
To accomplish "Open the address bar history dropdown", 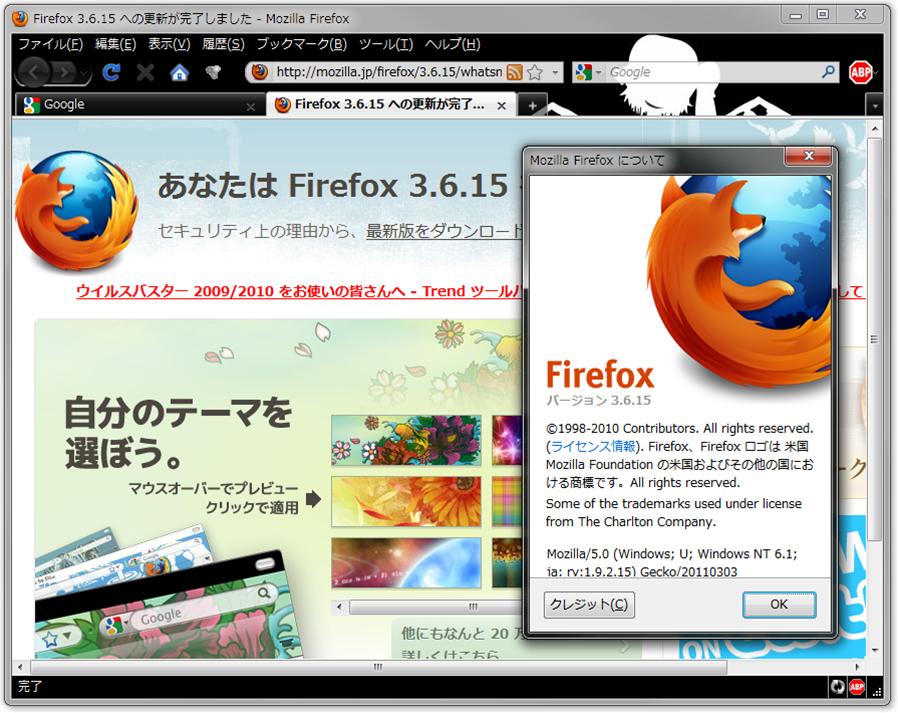I will point(555,73).
